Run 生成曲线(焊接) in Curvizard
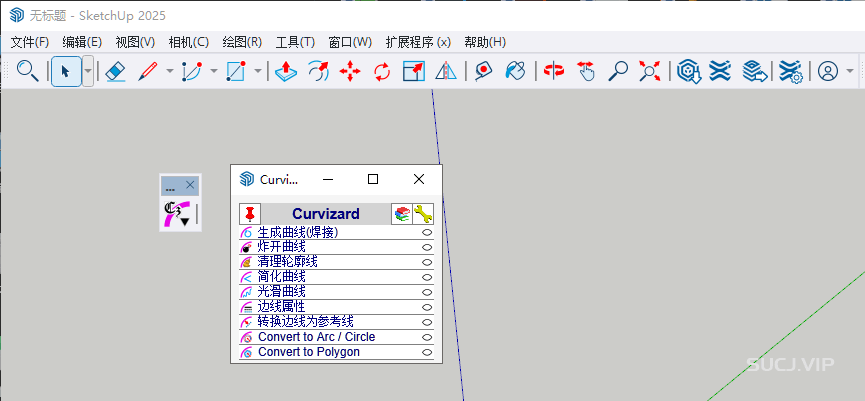This screenshot has height=401, width=865. [x=298, y=233]
